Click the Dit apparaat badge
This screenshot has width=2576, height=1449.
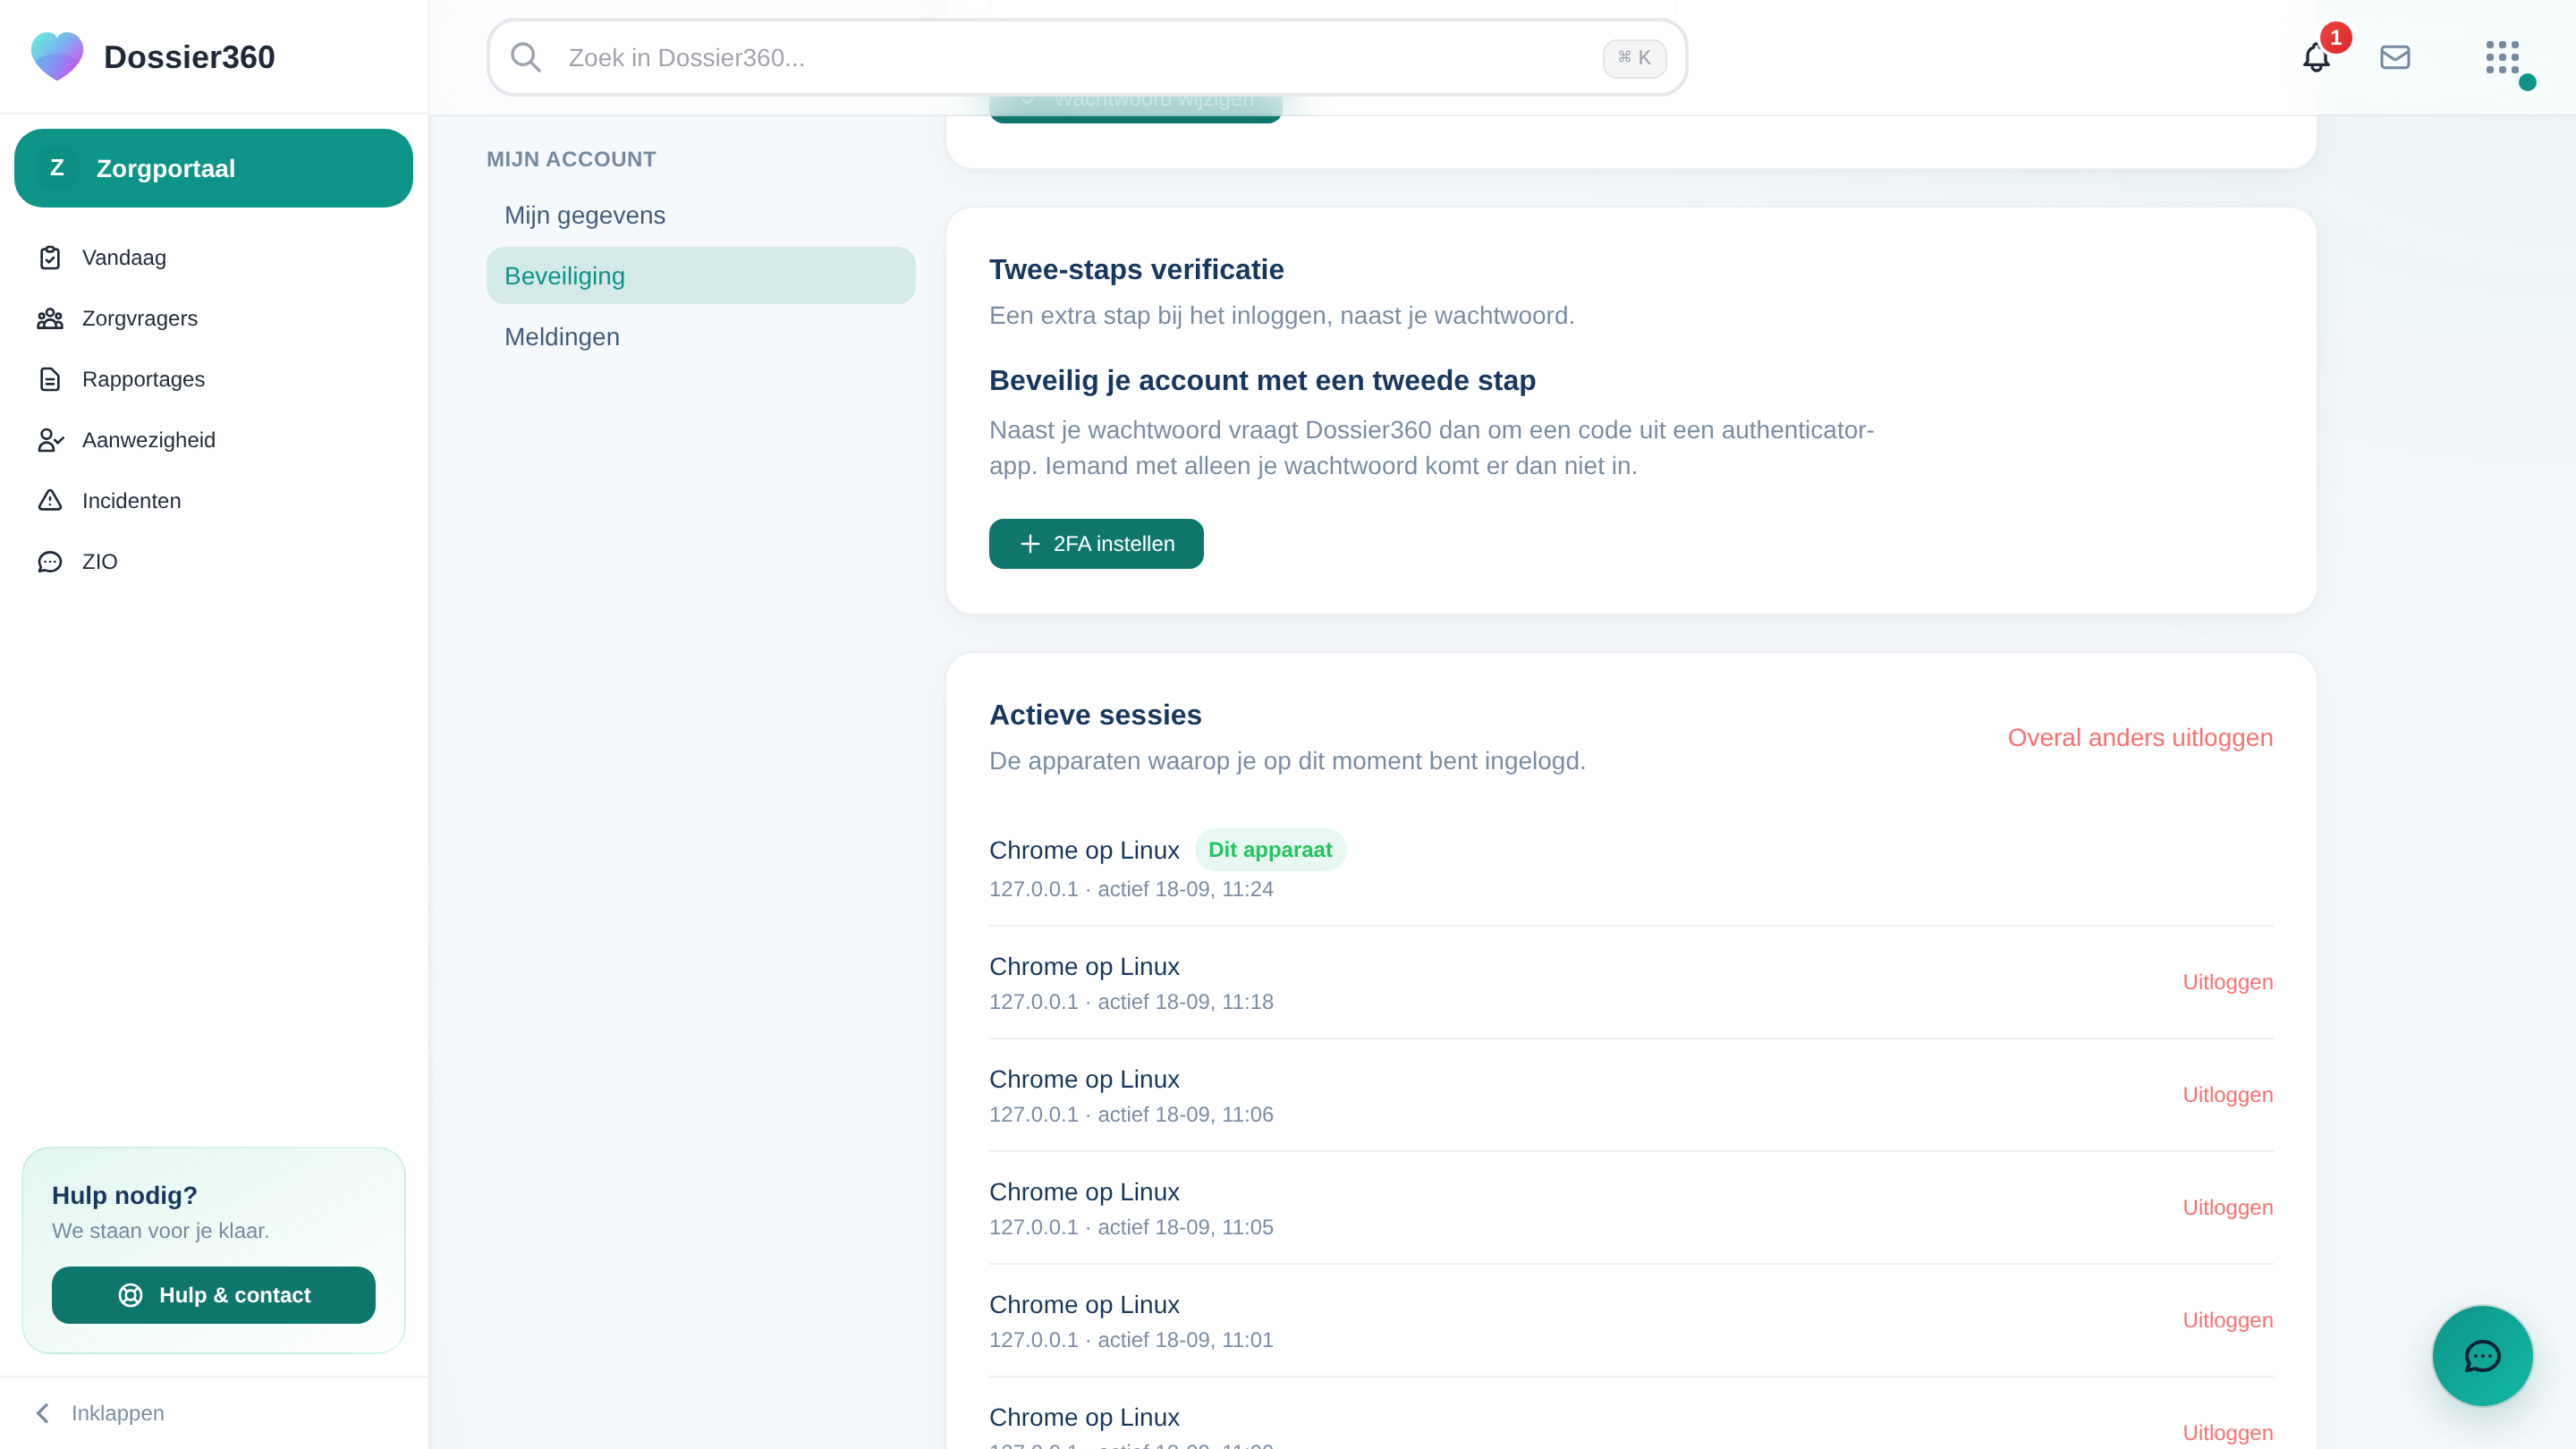[x=1270, y=850]
